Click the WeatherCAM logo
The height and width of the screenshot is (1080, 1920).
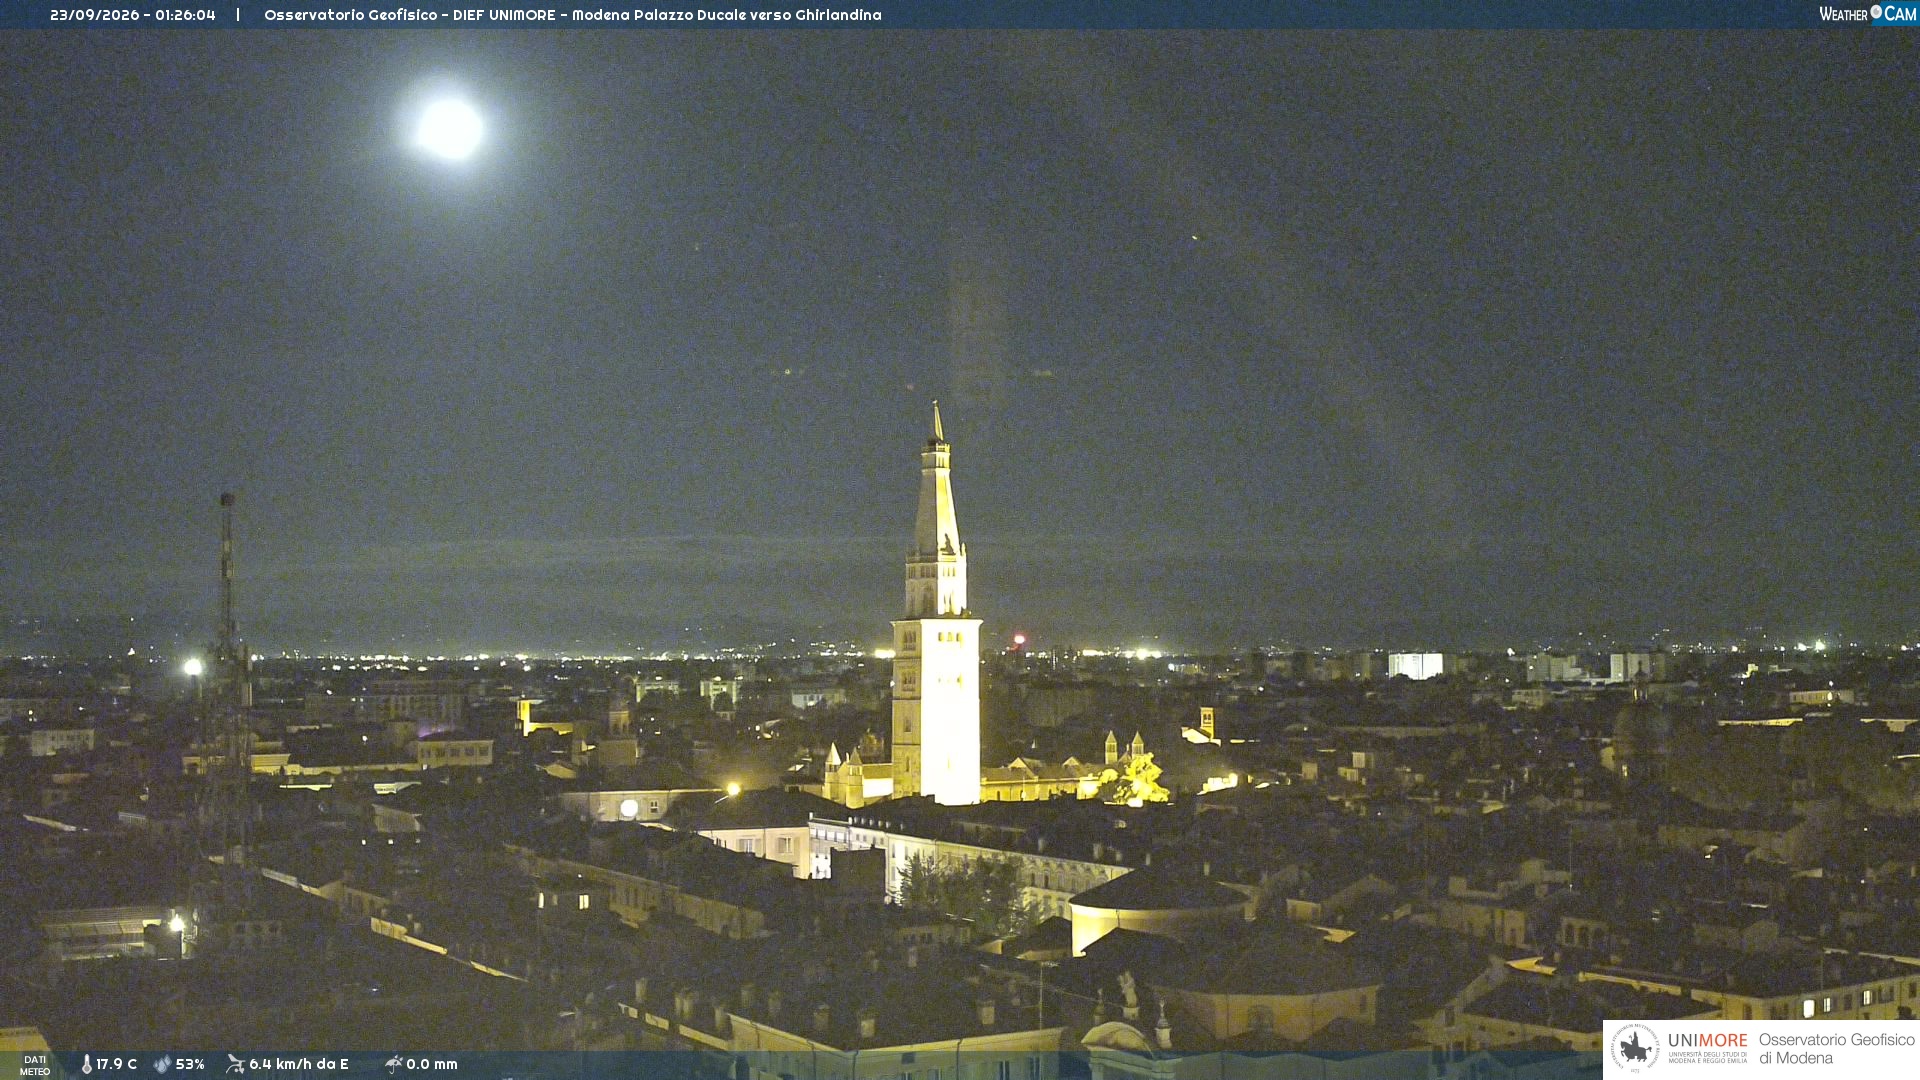coord(1867,14)
